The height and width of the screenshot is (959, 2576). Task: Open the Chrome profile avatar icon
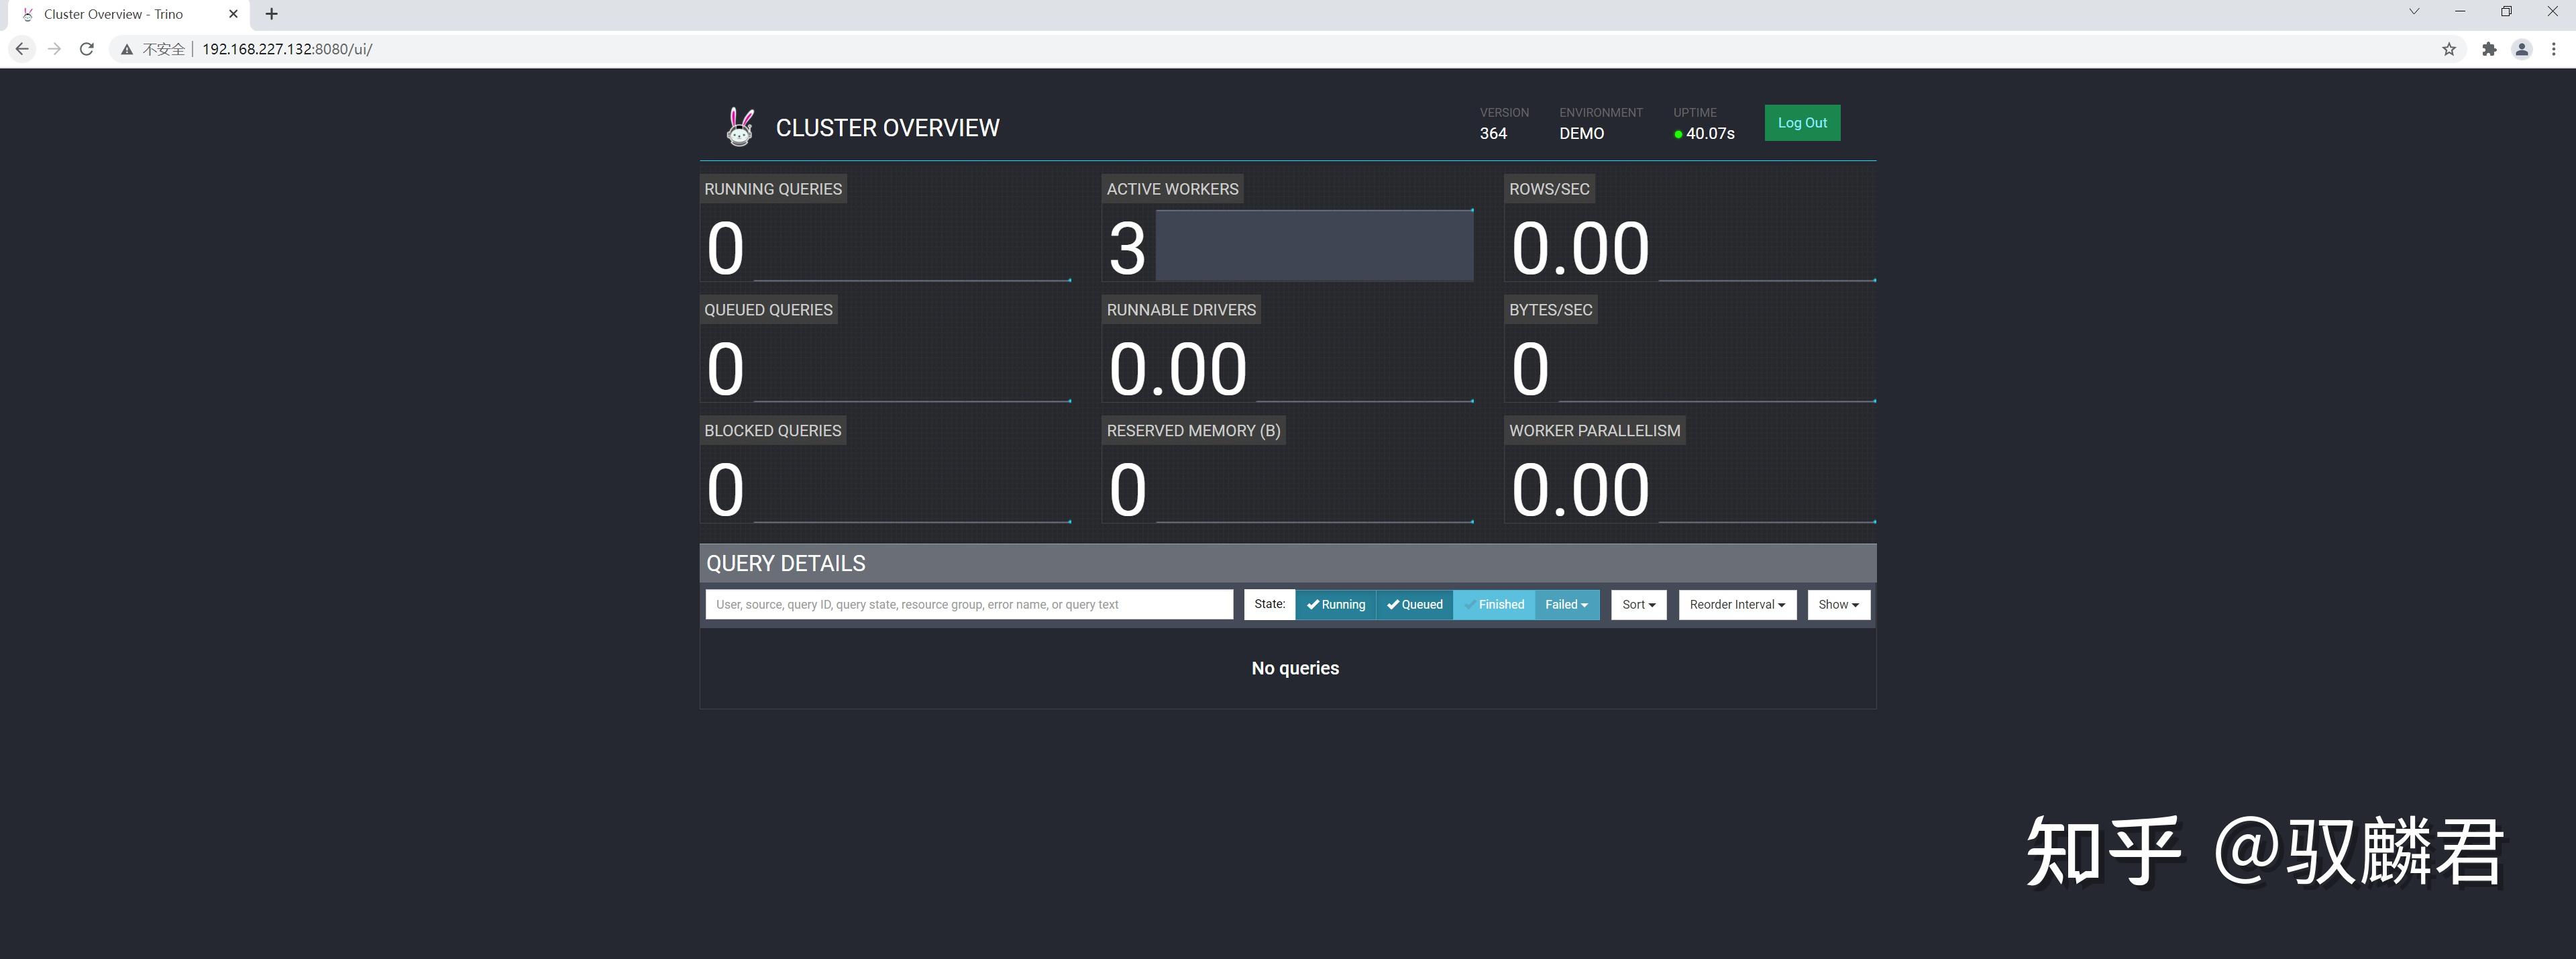tap(2522, 49)
